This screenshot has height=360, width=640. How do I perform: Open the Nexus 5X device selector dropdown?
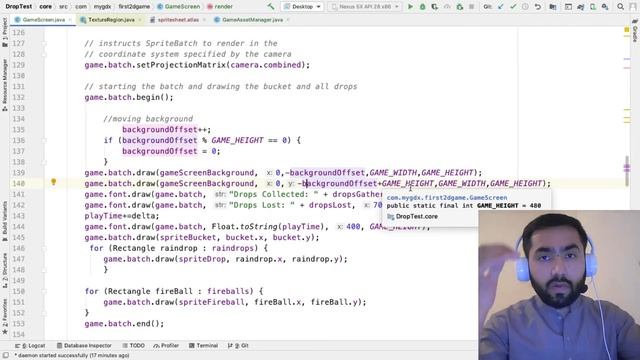point(365,7)
